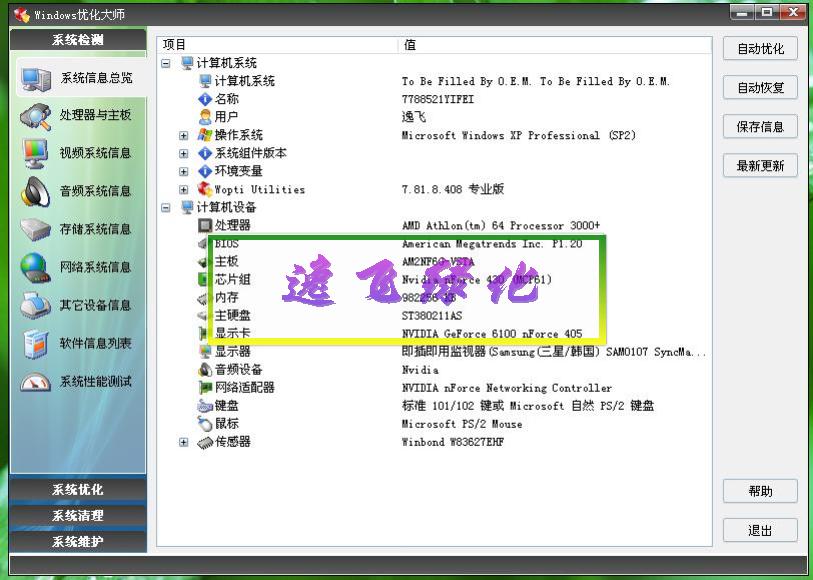Viewport: 813px width, 580px height.
Task: Select 处理器与主板 sidebar label
Action: point(95,115)
